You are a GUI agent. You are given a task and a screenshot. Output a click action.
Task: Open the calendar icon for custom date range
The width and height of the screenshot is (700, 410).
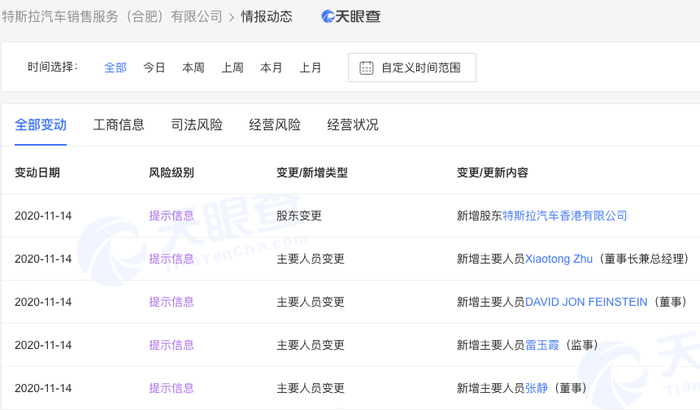(366, 68)
